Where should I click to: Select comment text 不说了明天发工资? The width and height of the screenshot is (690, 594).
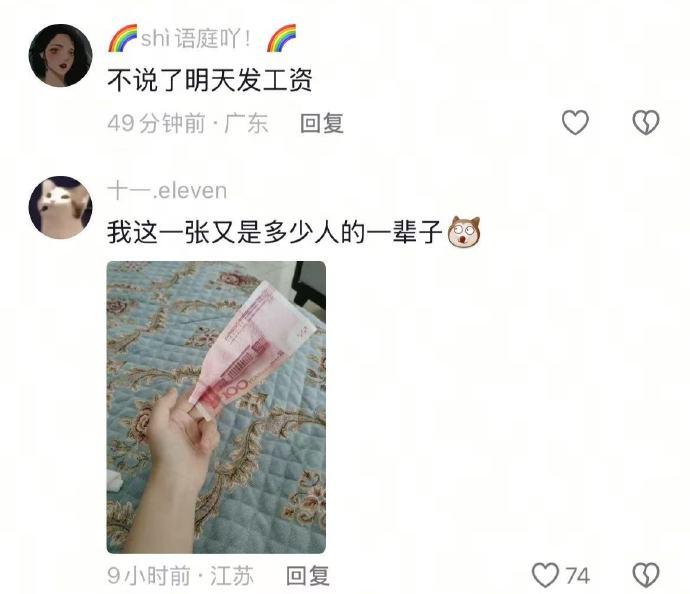click(209, 80)
